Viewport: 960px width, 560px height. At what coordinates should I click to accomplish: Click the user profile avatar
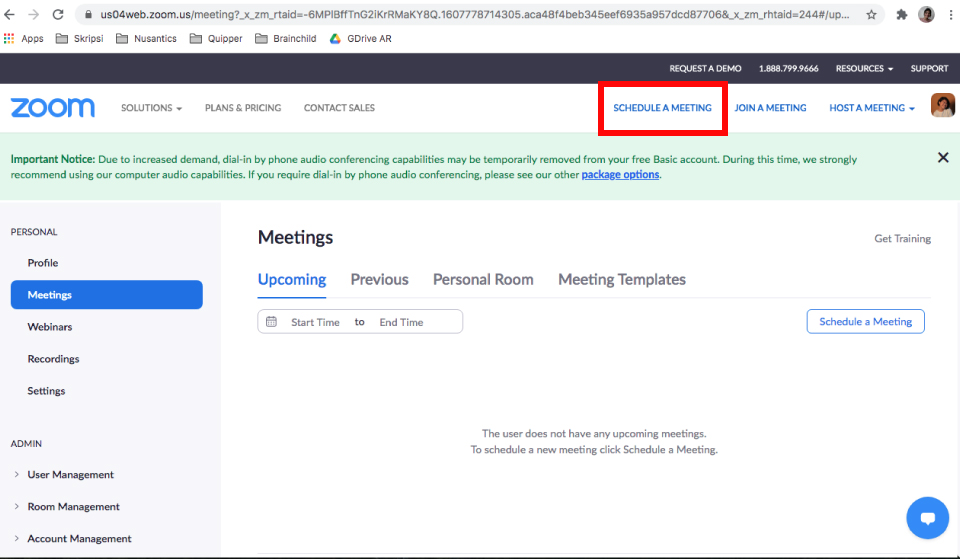942,106
